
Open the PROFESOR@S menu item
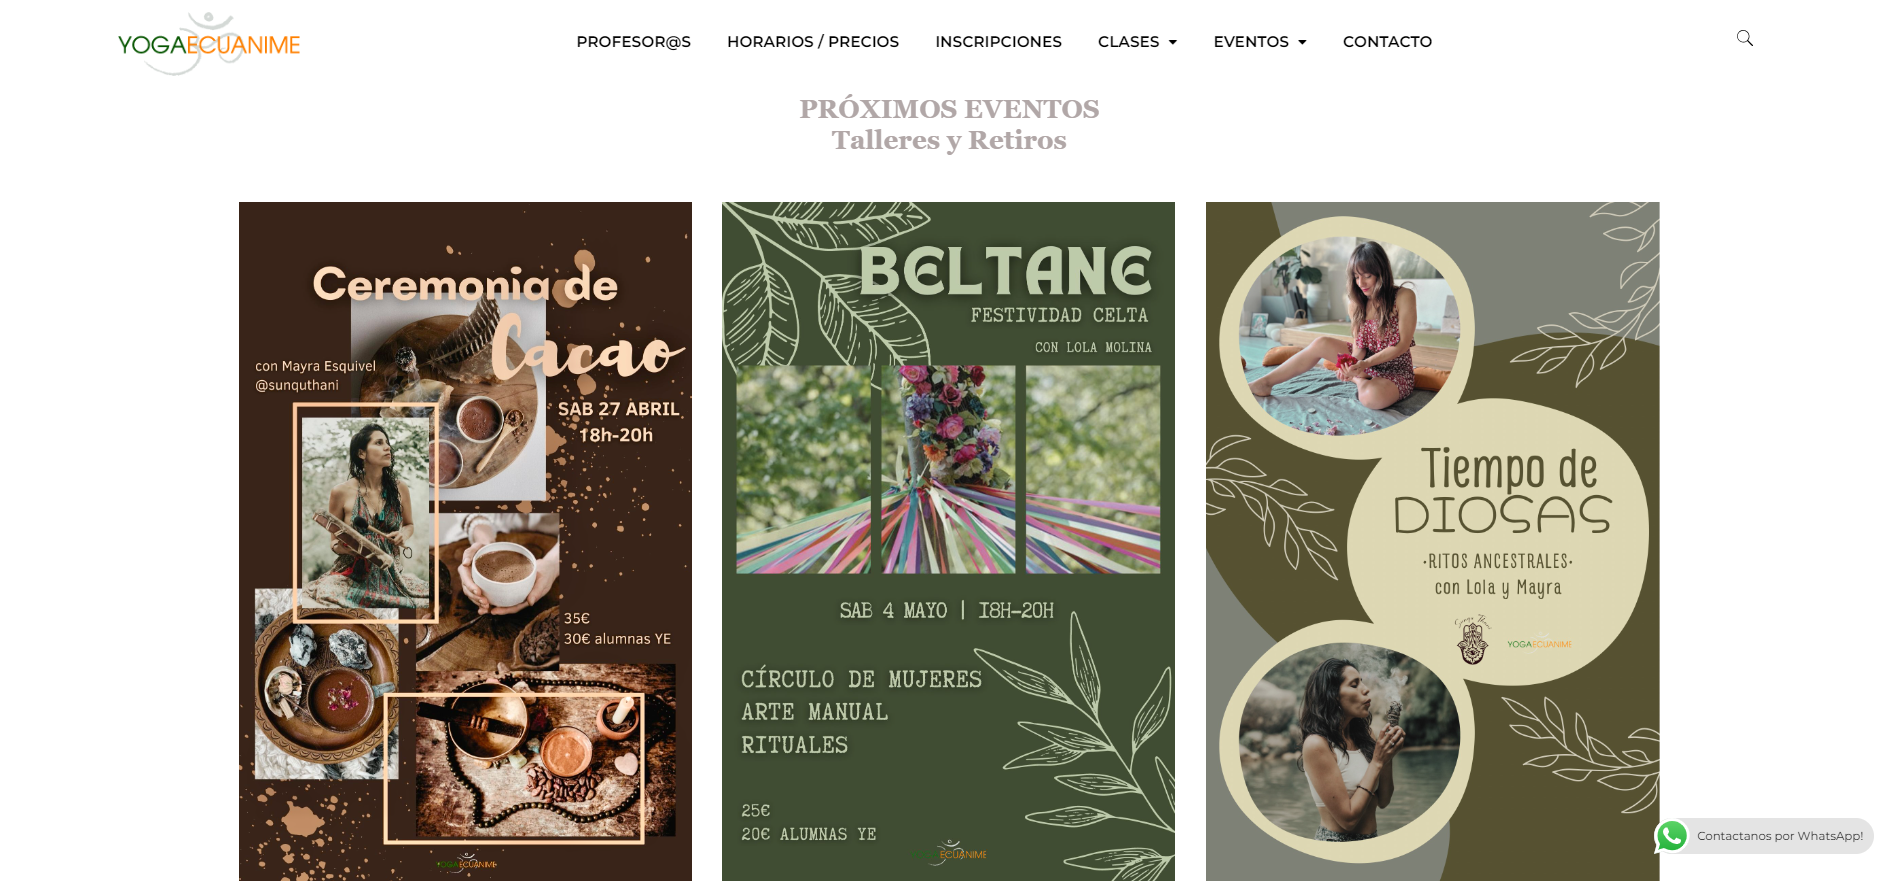(x=634, y=41)
